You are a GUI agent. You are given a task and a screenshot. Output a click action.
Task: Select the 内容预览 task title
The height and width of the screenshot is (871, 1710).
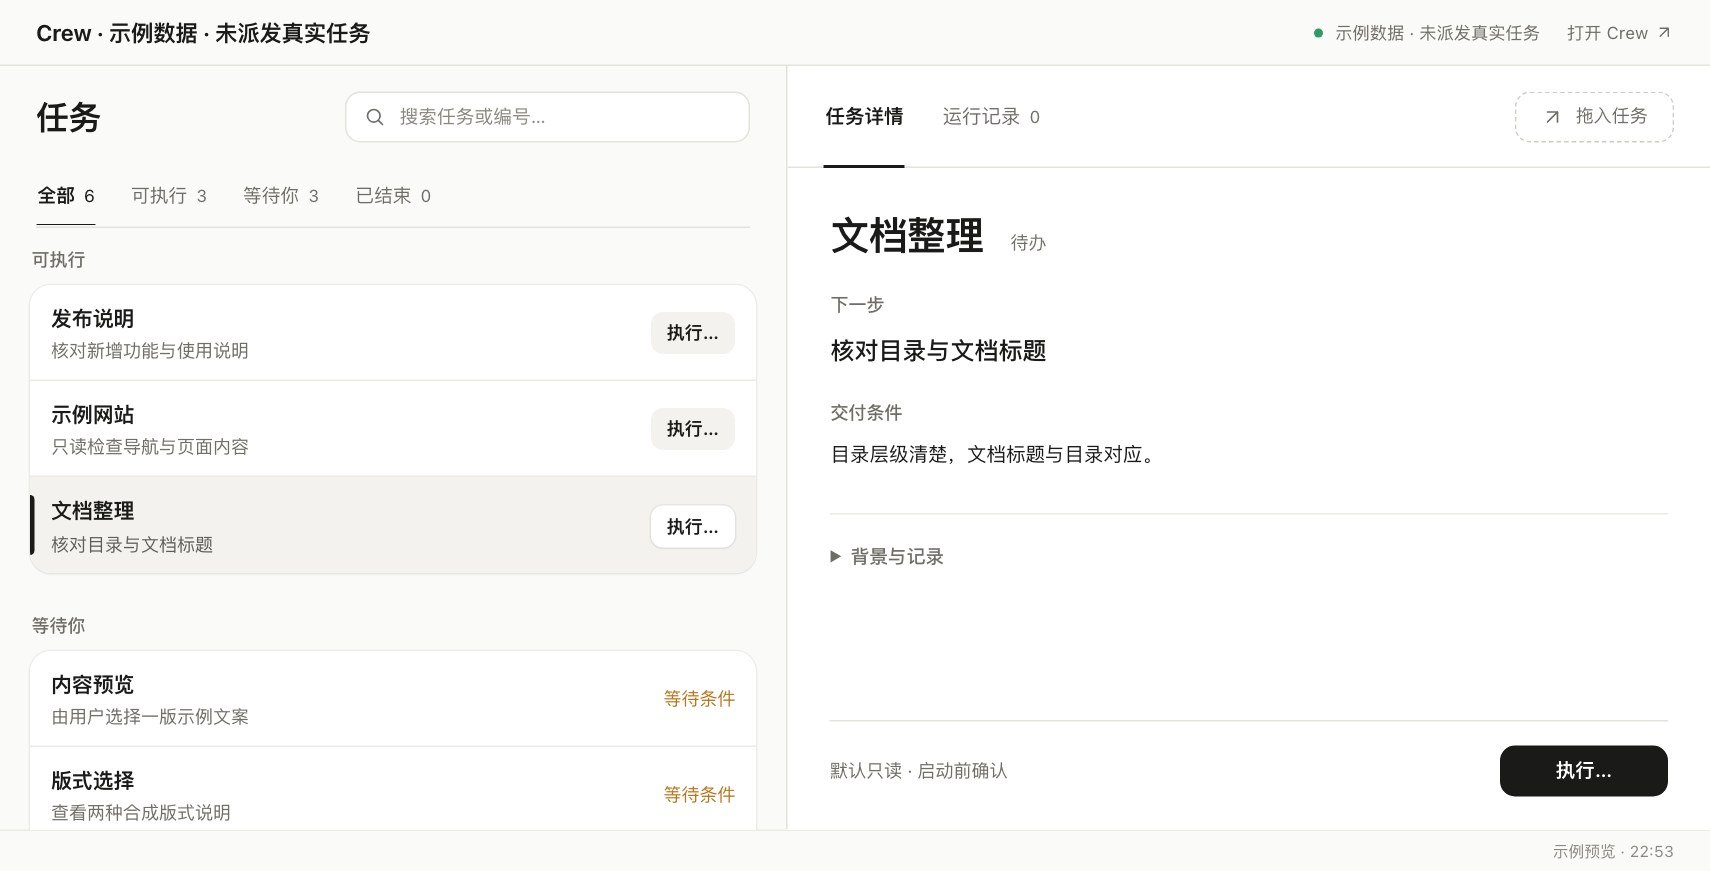(93, 685)
